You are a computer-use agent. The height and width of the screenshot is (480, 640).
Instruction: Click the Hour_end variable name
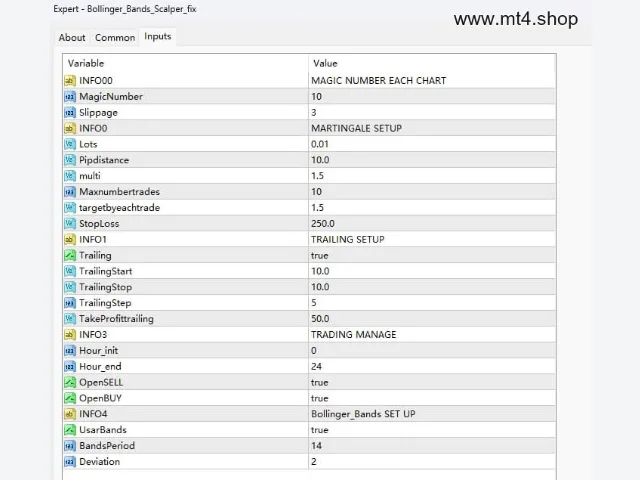(100, 367)
